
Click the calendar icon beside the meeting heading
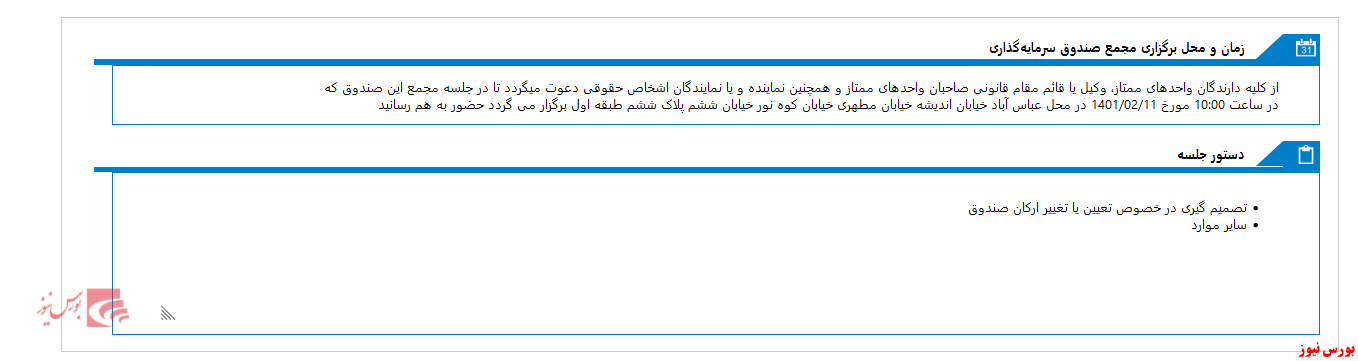tap(1305, 47)
